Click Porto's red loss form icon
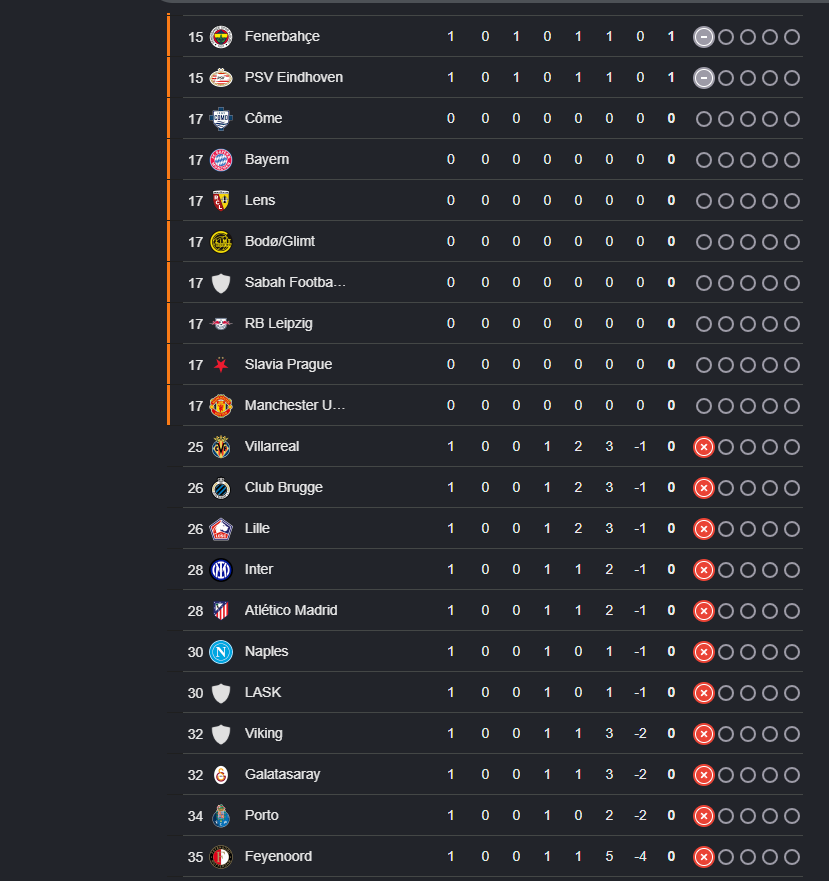Viewport: 829px width, 881px height. (704, 816)
